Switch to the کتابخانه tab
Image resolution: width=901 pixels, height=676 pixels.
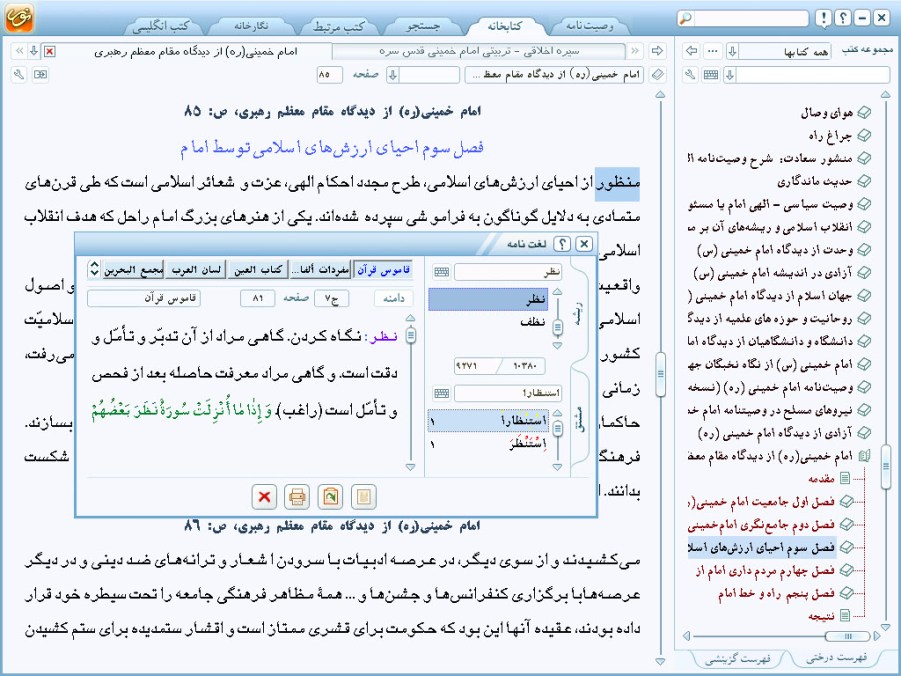[x=505, y=26]
